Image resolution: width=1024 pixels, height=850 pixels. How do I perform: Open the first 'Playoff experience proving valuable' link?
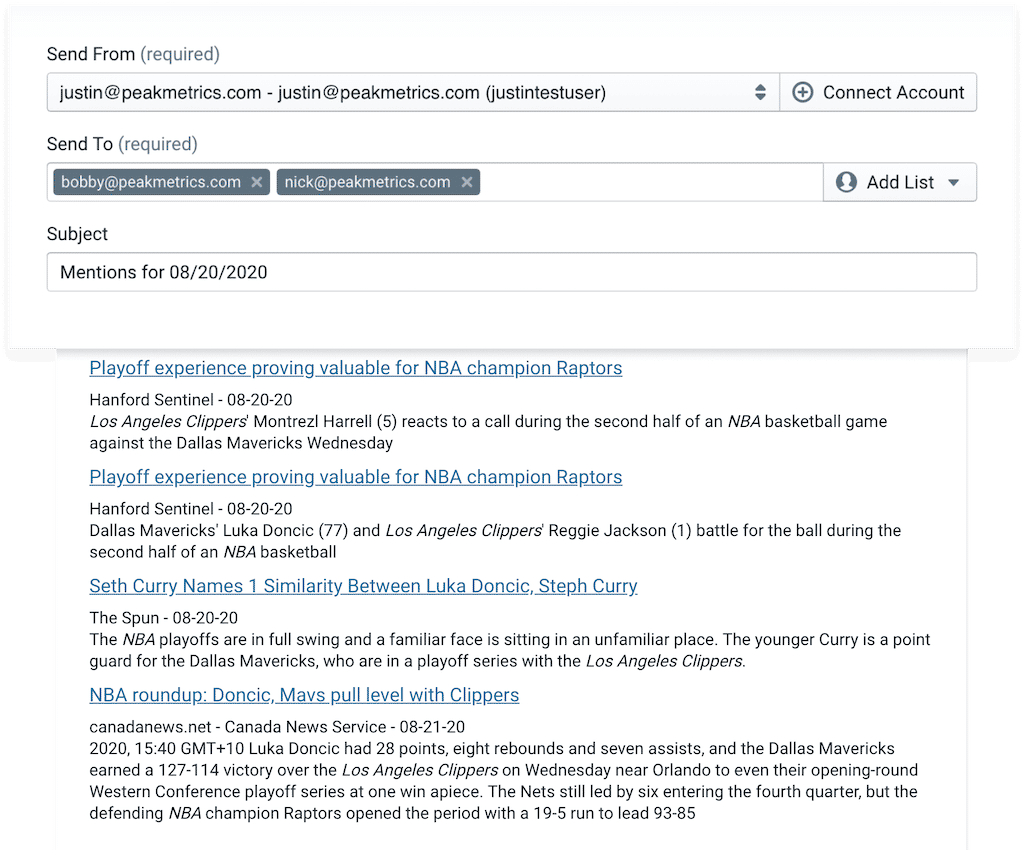point(355,368)
